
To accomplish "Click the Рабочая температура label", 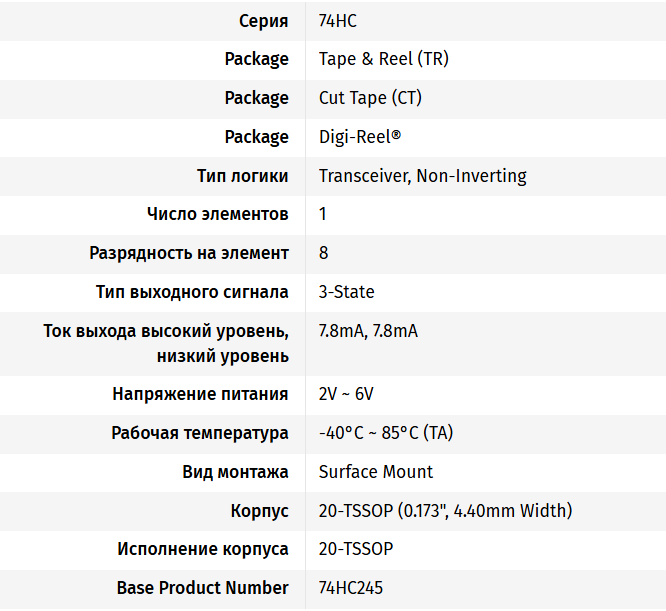I will tap(200, 433).
